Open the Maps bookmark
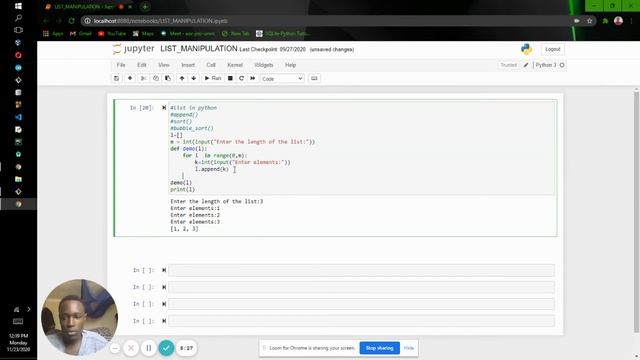Viewport: 640px width, 360px height. (x=143, y=33)
